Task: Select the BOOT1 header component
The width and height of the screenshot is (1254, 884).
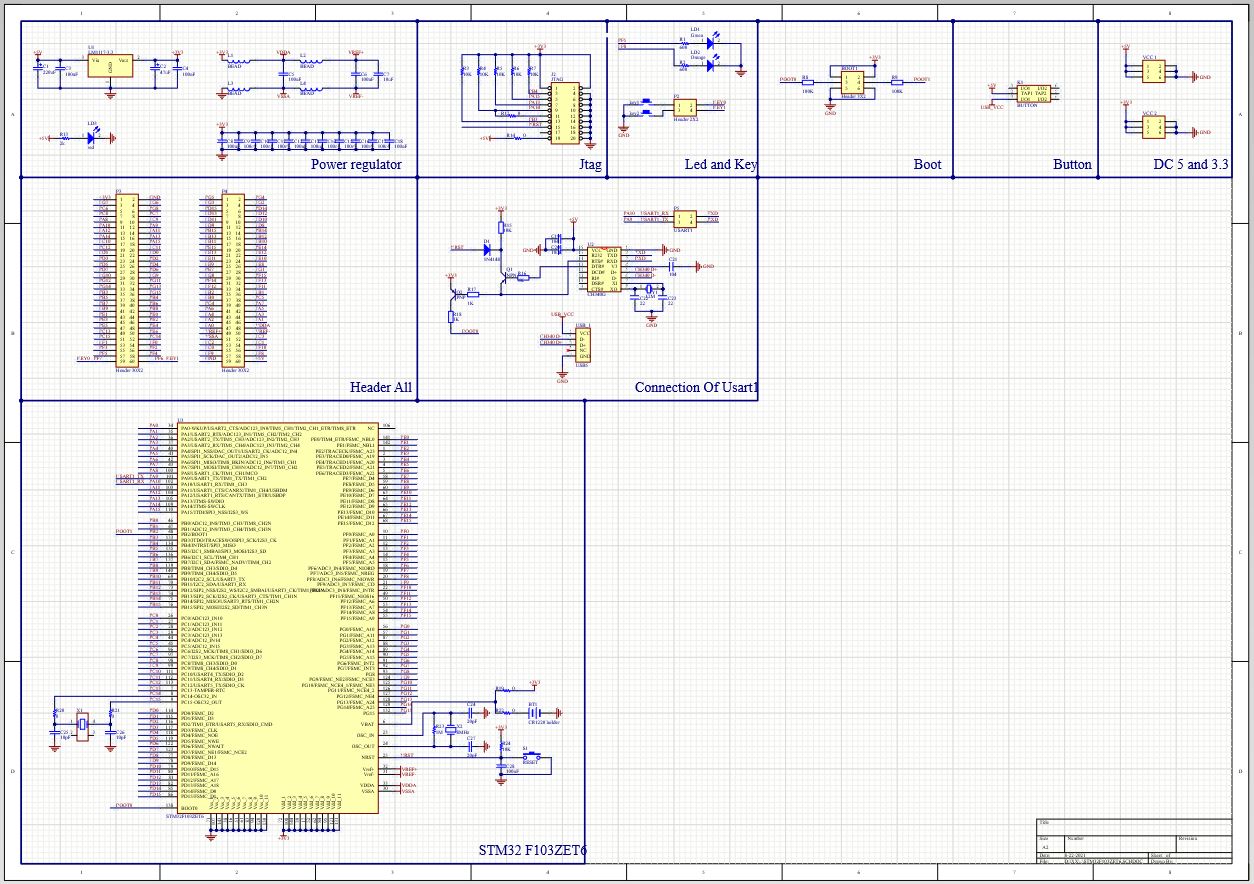Action: (x=851, y=81)
